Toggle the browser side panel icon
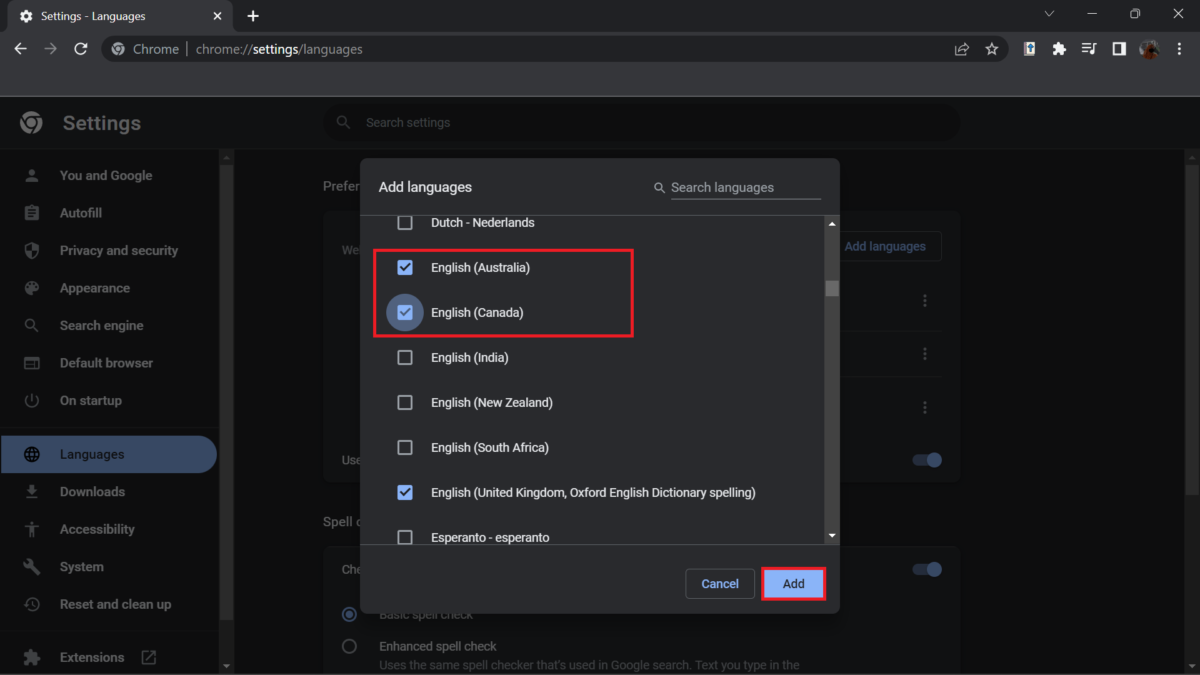The height and width of the screenshot is (675, 1200). coord(1119,49)
